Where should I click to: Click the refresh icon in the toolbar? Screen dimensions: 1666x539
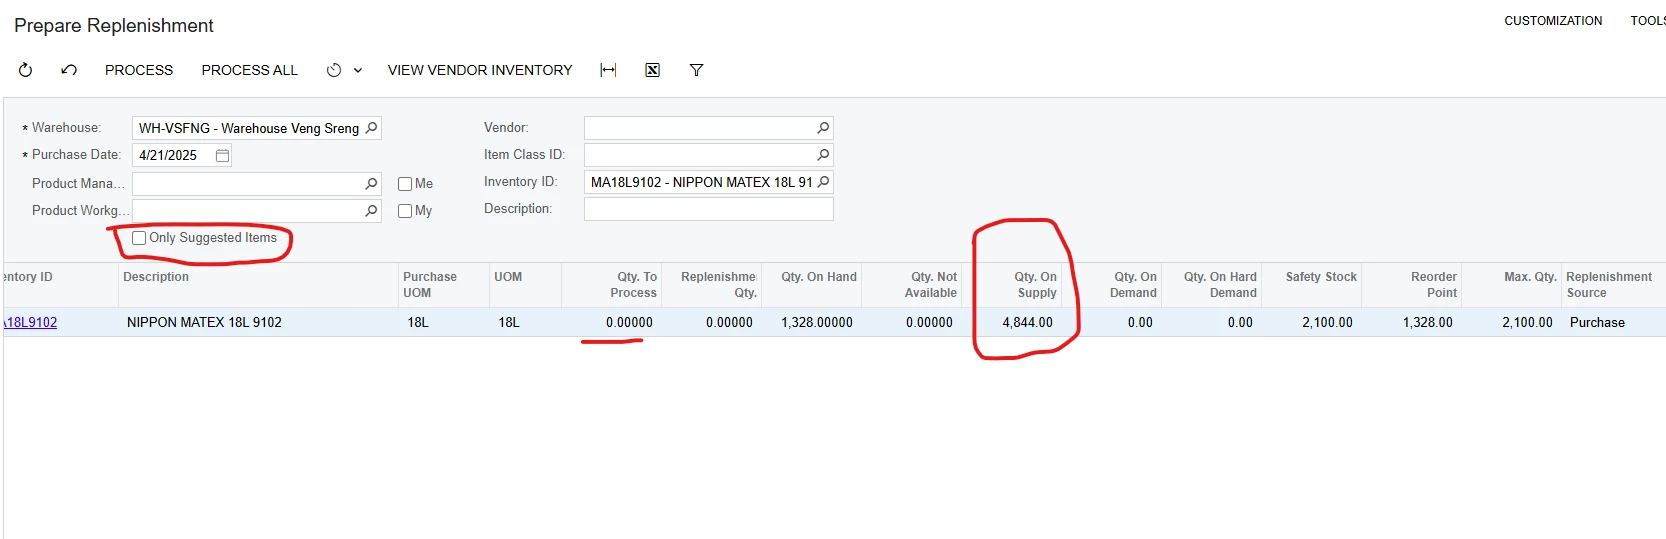pos(25,70)
